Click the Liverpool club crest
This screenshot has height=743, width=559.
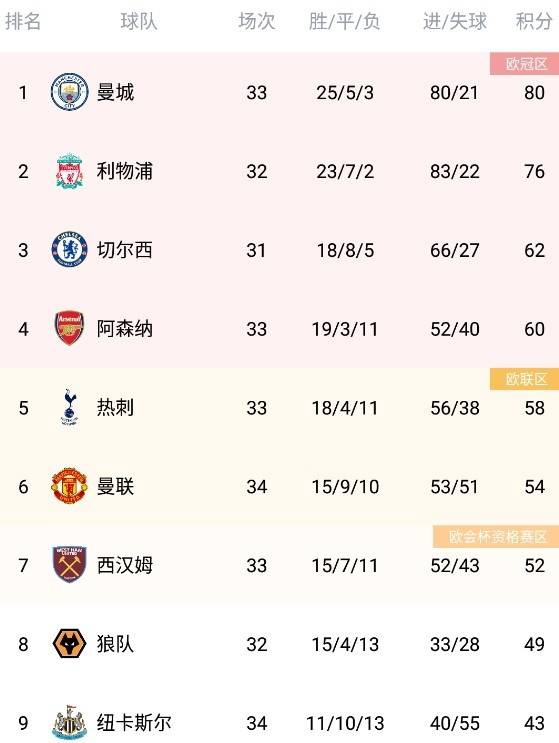click(69, 171)
